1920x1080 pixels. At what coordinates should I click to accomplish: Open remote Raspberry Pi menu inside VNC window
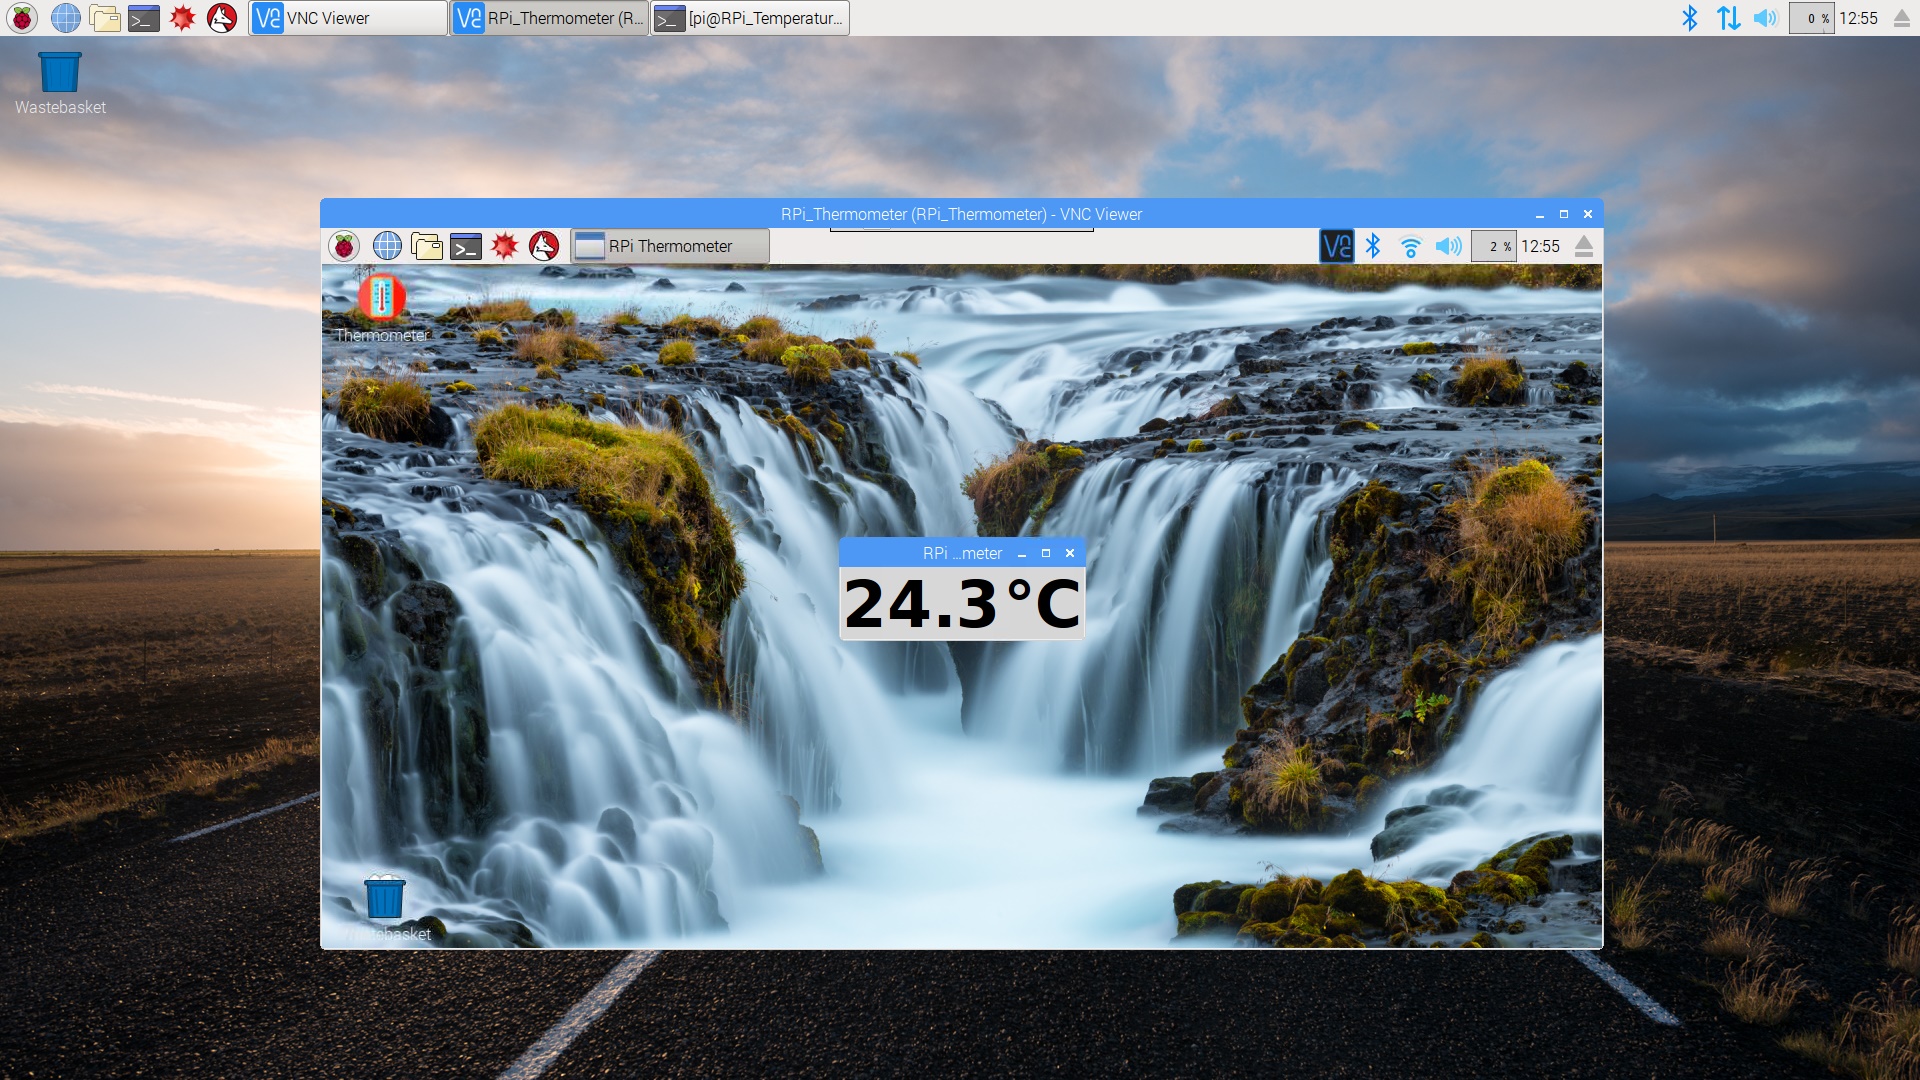(x=344, y=246)
